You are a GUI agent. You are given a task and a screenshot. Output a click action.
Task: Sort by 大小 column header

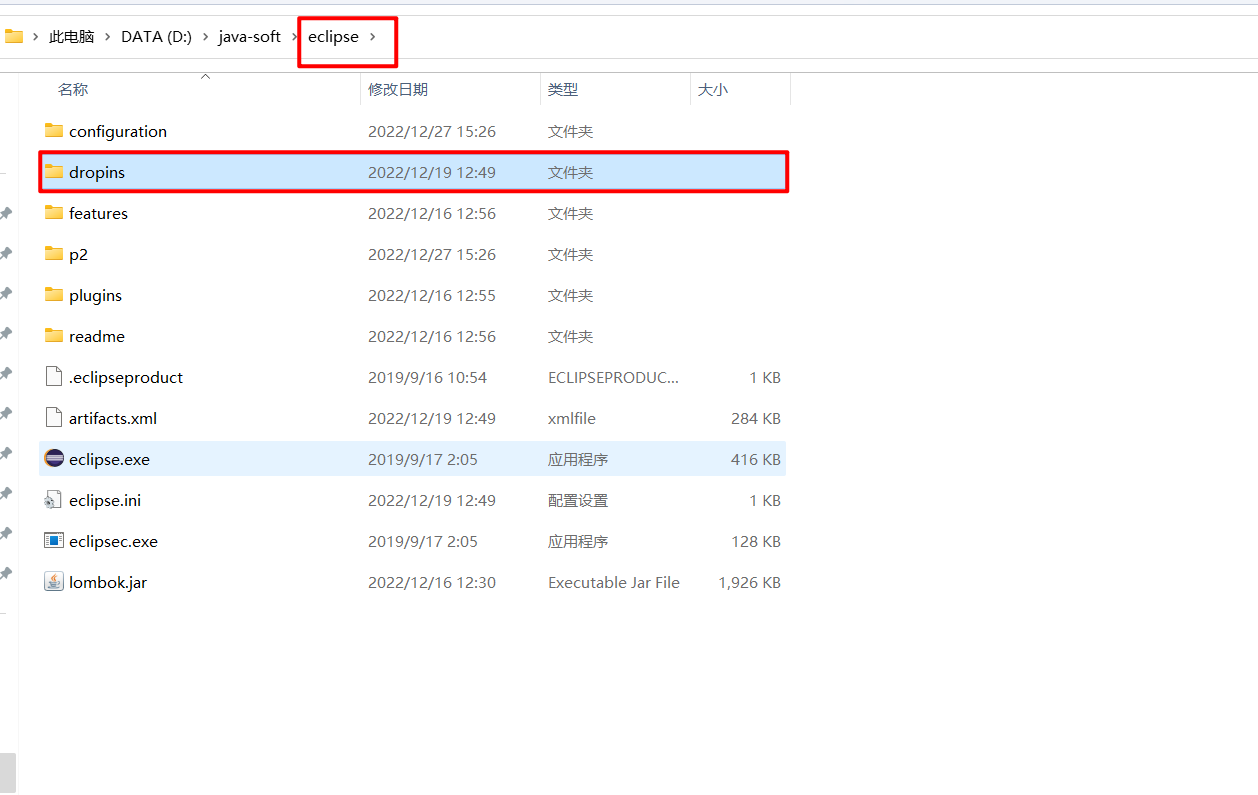tap(712, 89)
